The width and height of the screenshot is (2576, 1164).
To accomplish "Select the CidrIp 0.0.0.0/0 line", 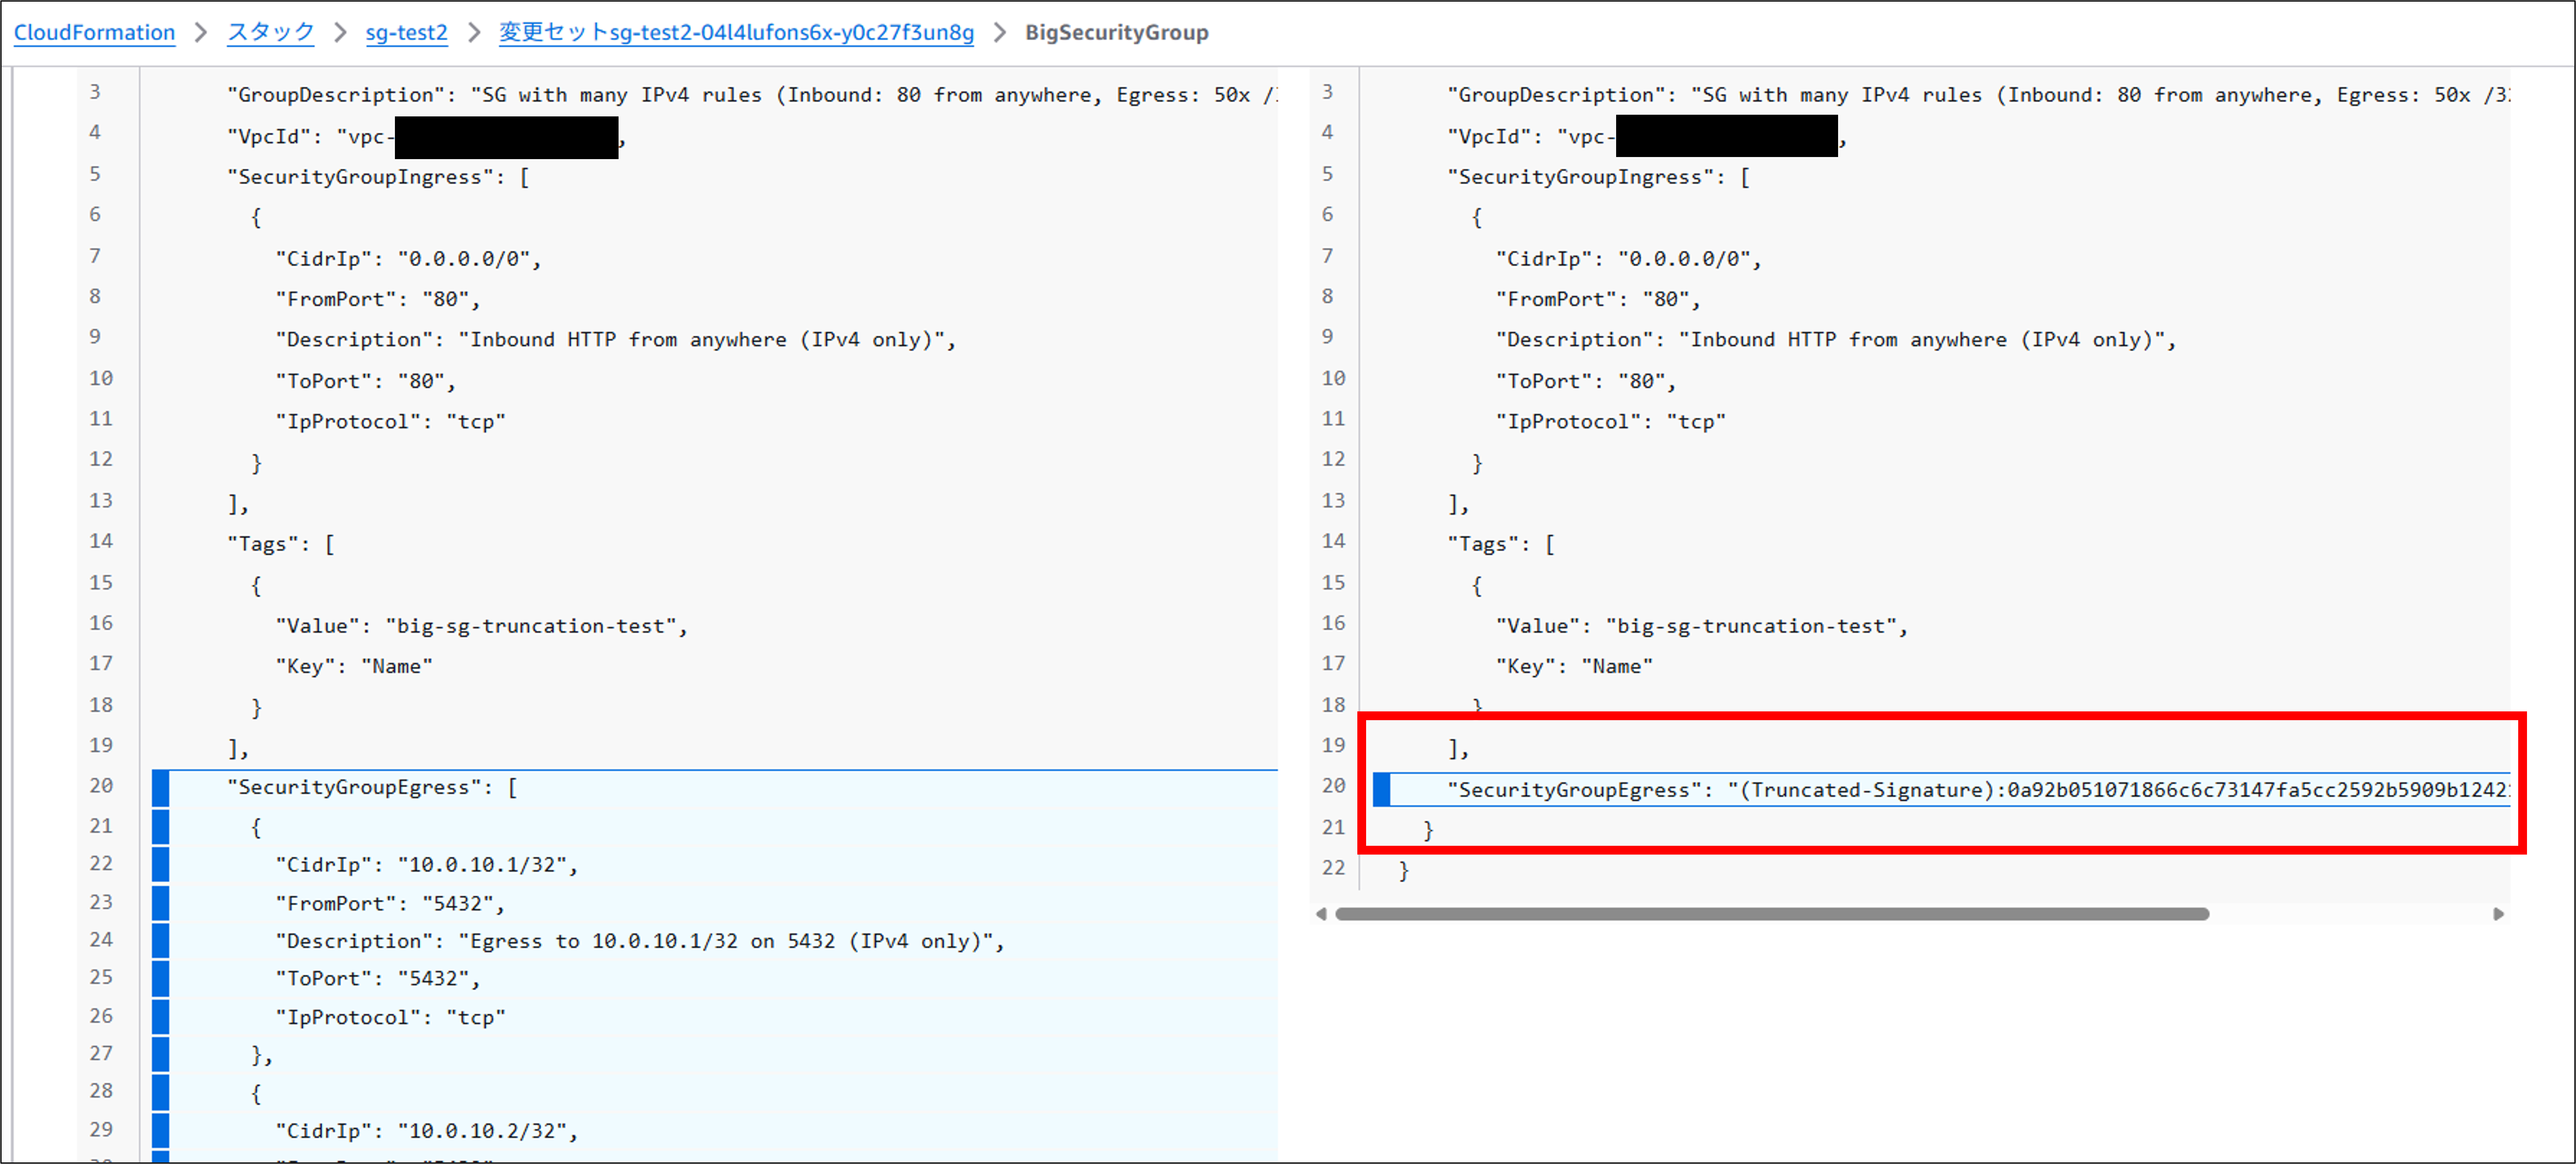I will click(406, 257).
